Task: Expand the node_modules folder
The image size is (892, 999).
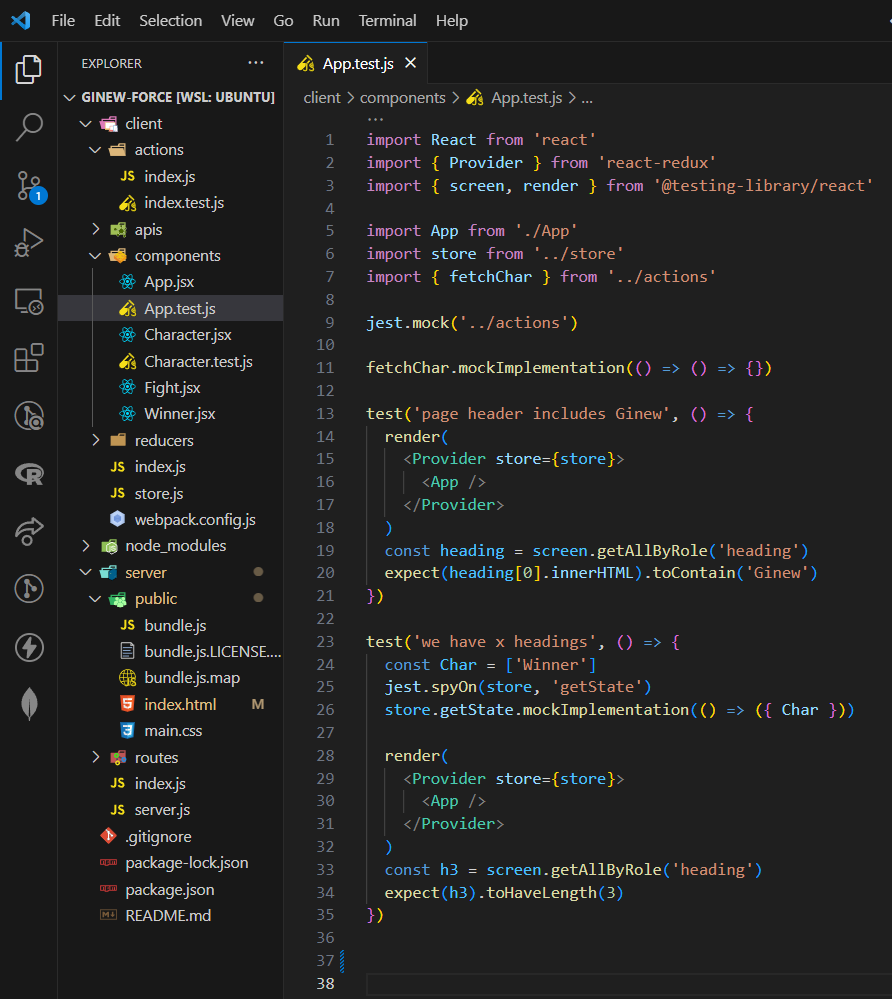Action: (x=86, y=546)
